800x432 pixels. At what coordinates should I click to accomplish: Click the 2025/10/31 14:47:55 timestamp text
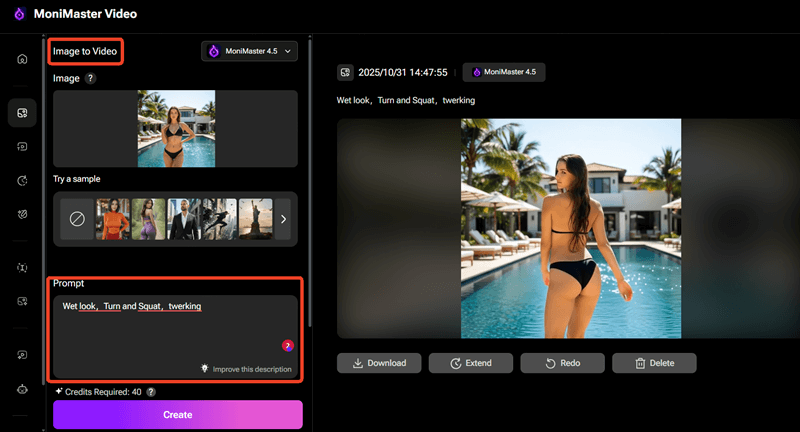pyautogui.click(x=403, y=72)
